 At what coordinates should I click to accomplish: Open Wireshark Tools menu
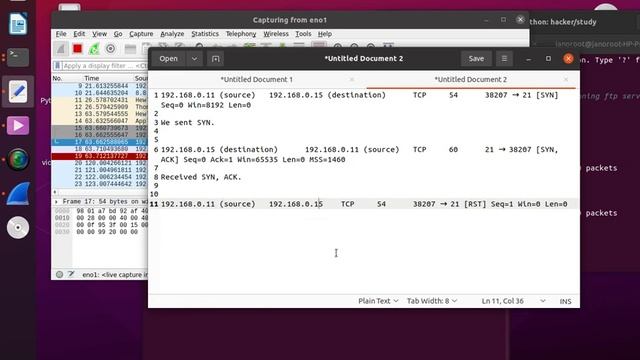(303, 34)
